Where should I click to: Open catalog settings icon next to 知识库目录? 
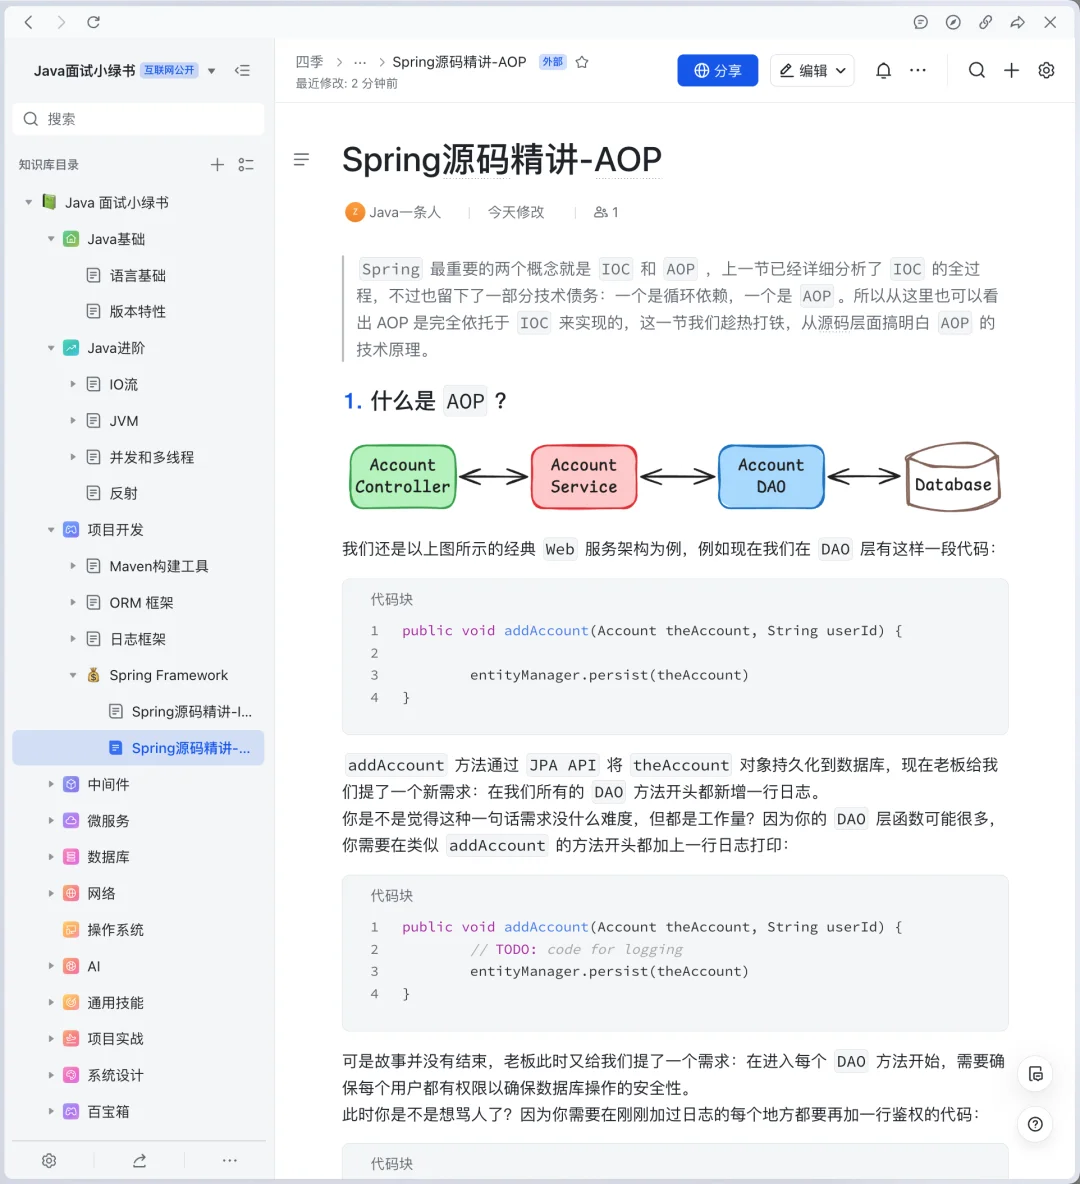click(247, 164)
